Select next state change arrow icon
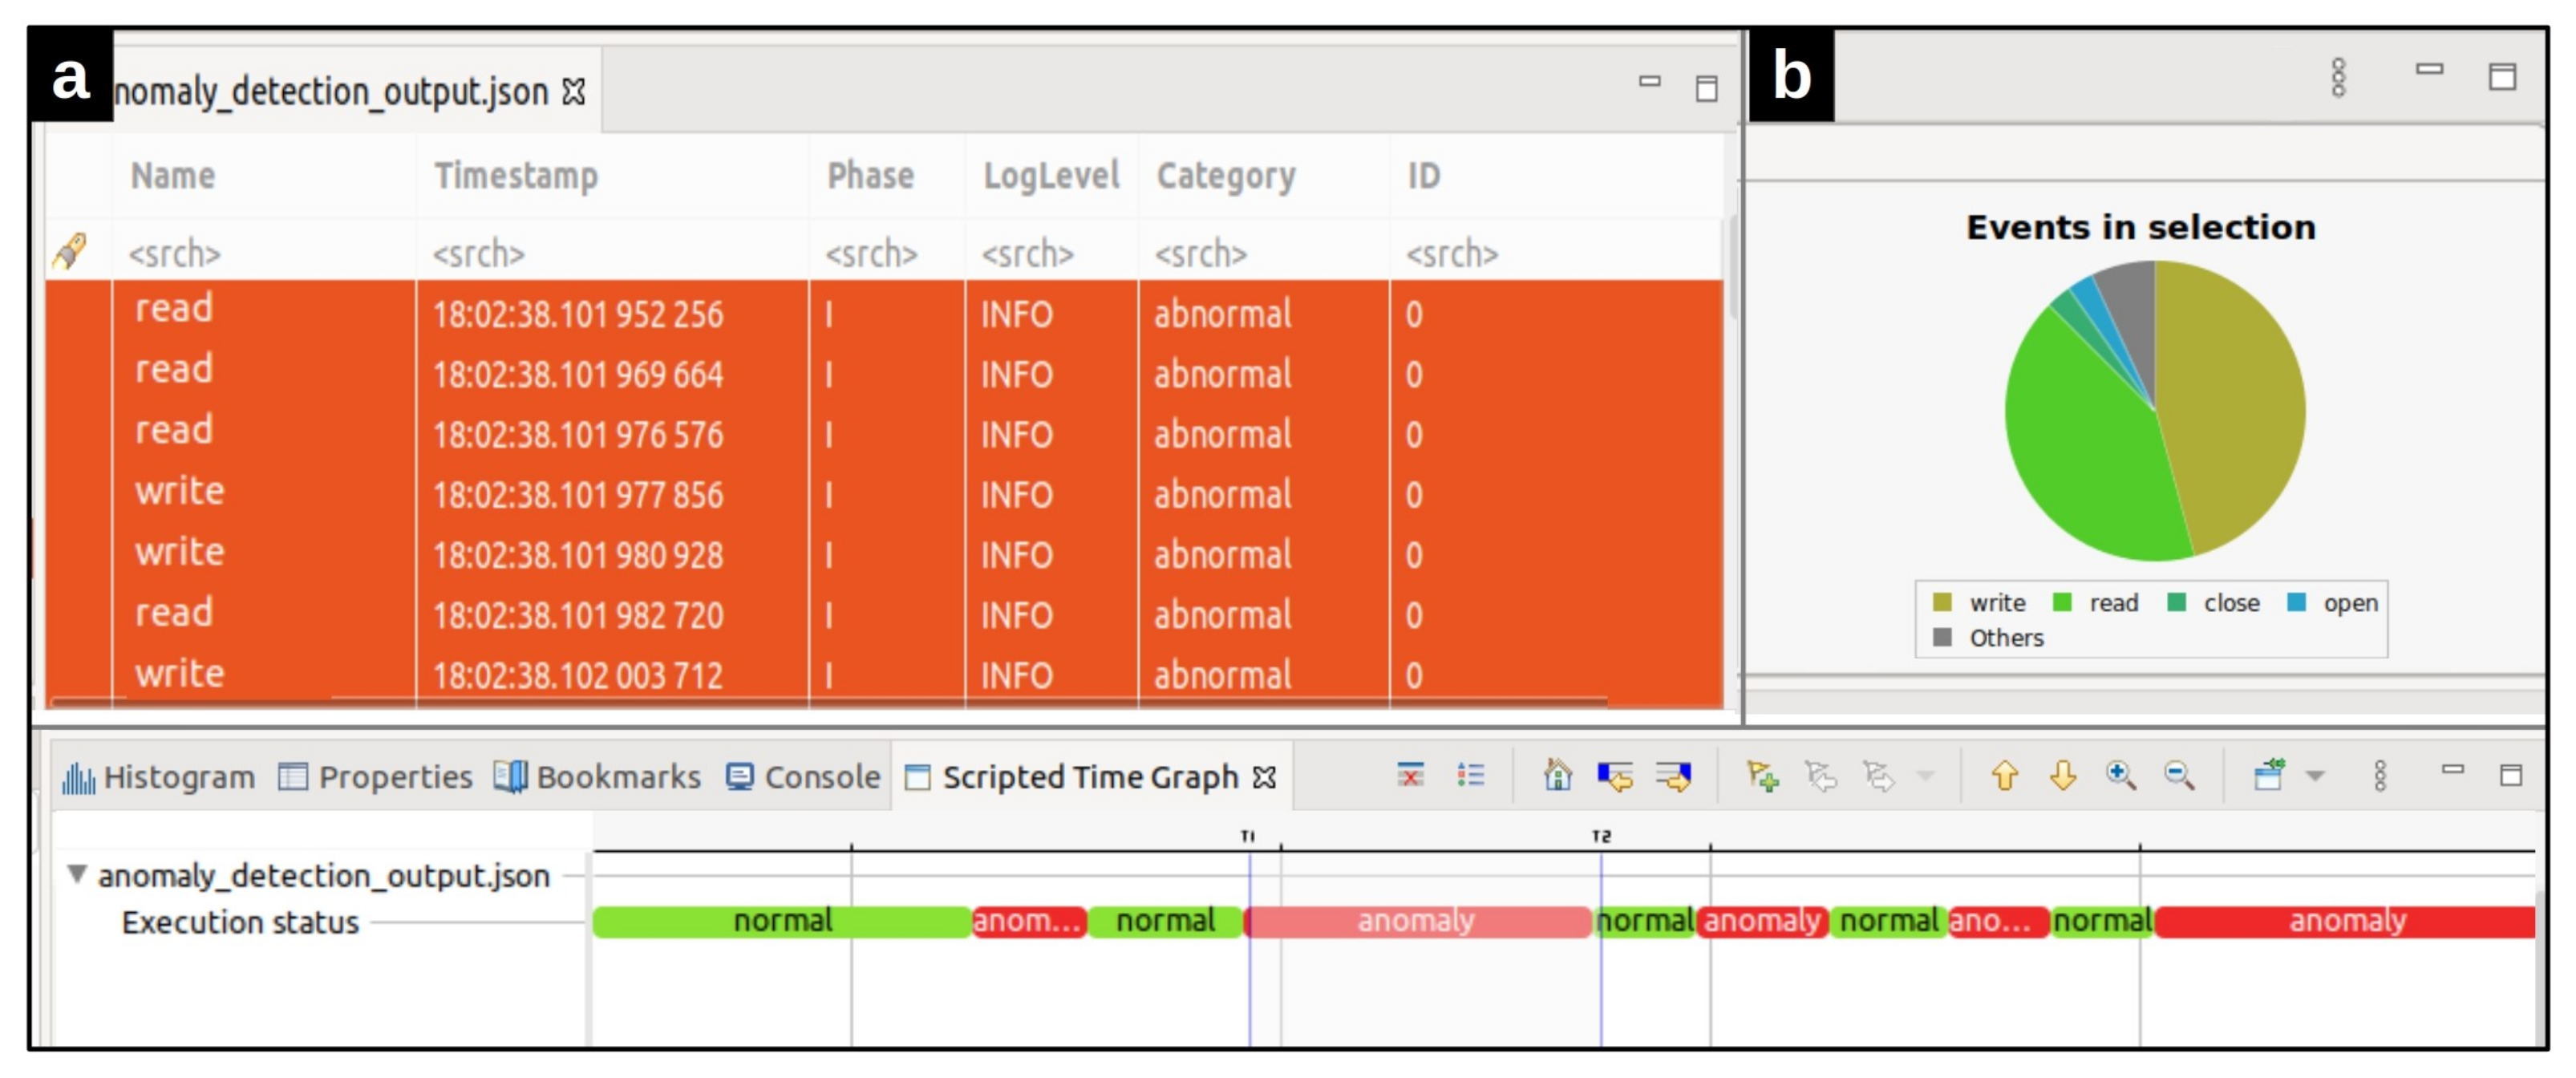The image size is (2576, 1078). click(x=1673, y=776)
